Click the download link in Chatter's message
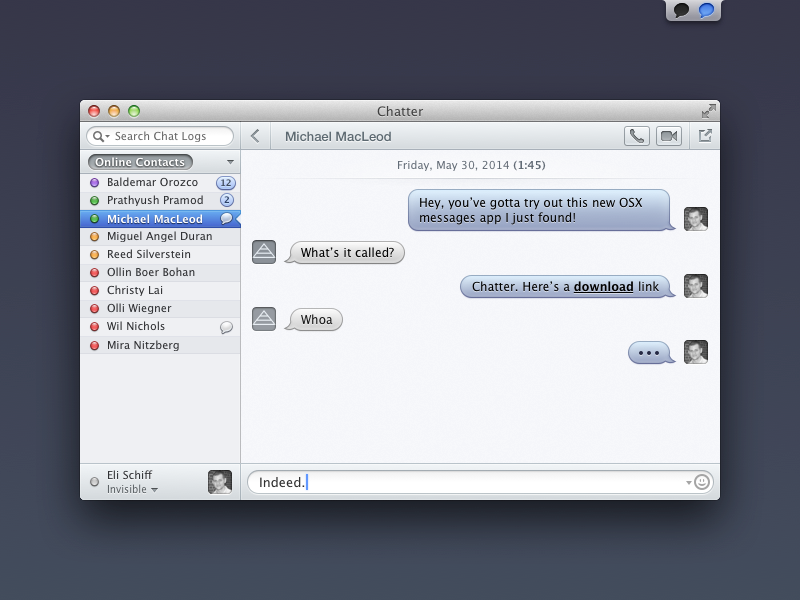Image resolution: width=800 pixels, height=600 pixels. [x=603, y=286]
